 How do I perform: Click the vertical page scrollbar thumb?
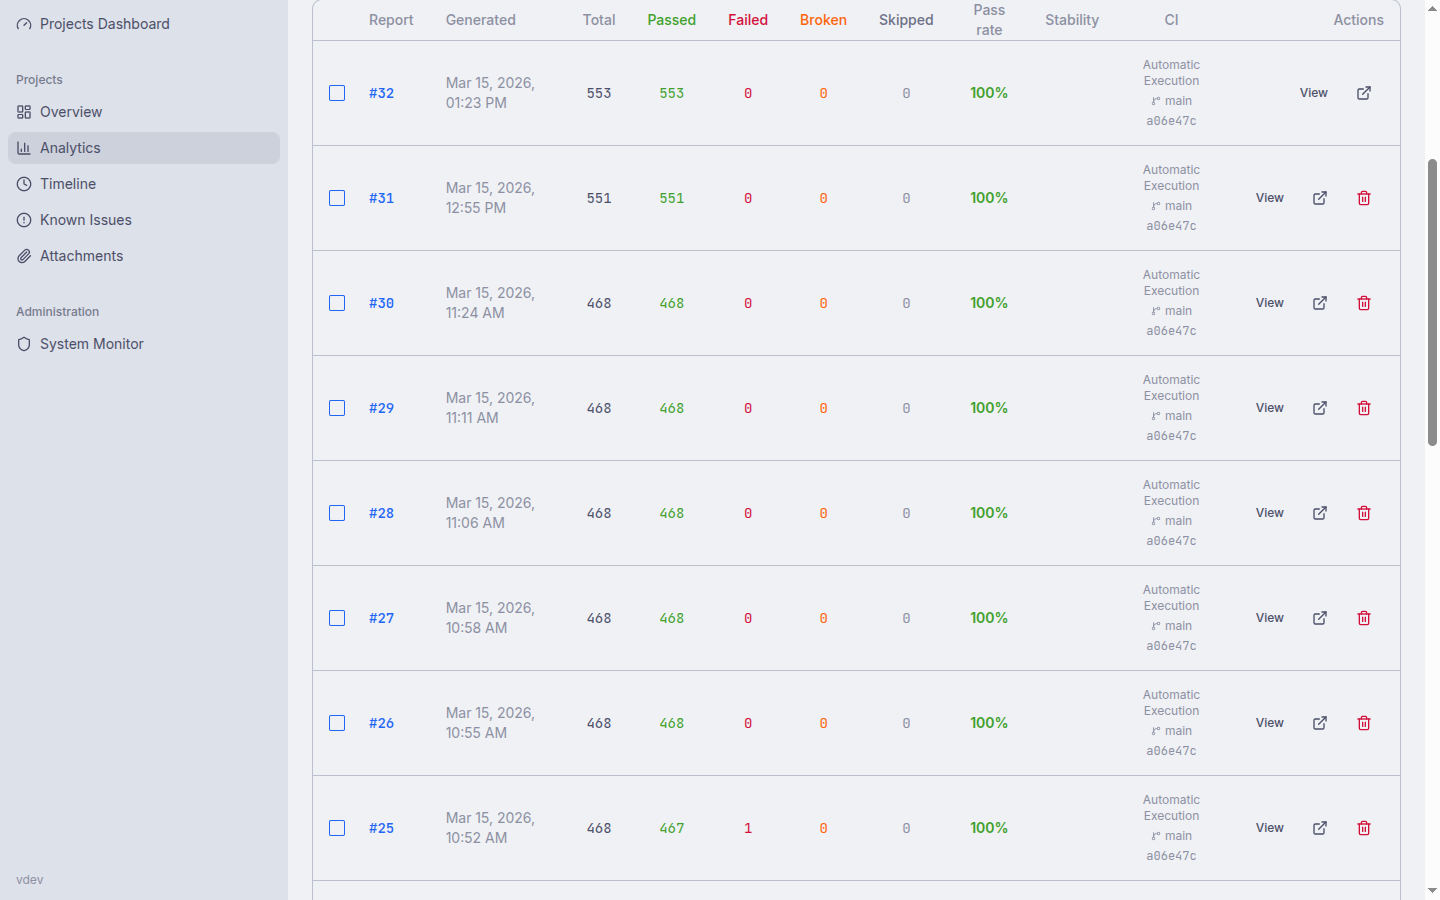[1432, 302]
